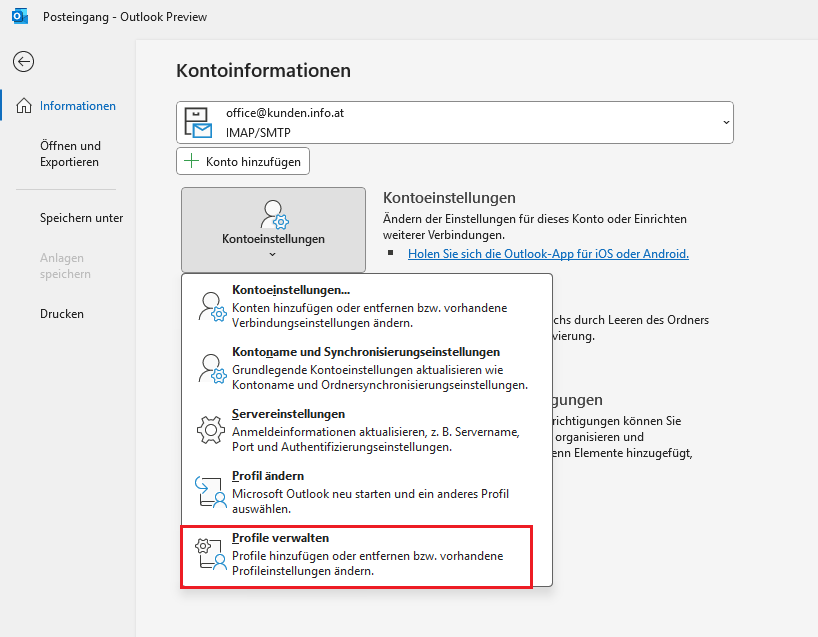Image resolution: width=818 pixels, height=637 pixels.
Task: Click the back arrow circle icon
Action: 23,62
